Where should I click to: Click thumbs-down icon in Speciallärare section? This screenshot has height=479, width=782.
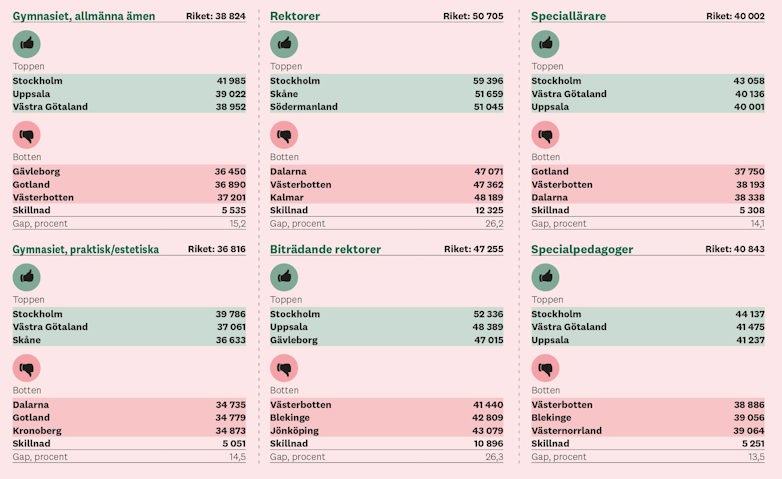[545, 136]
